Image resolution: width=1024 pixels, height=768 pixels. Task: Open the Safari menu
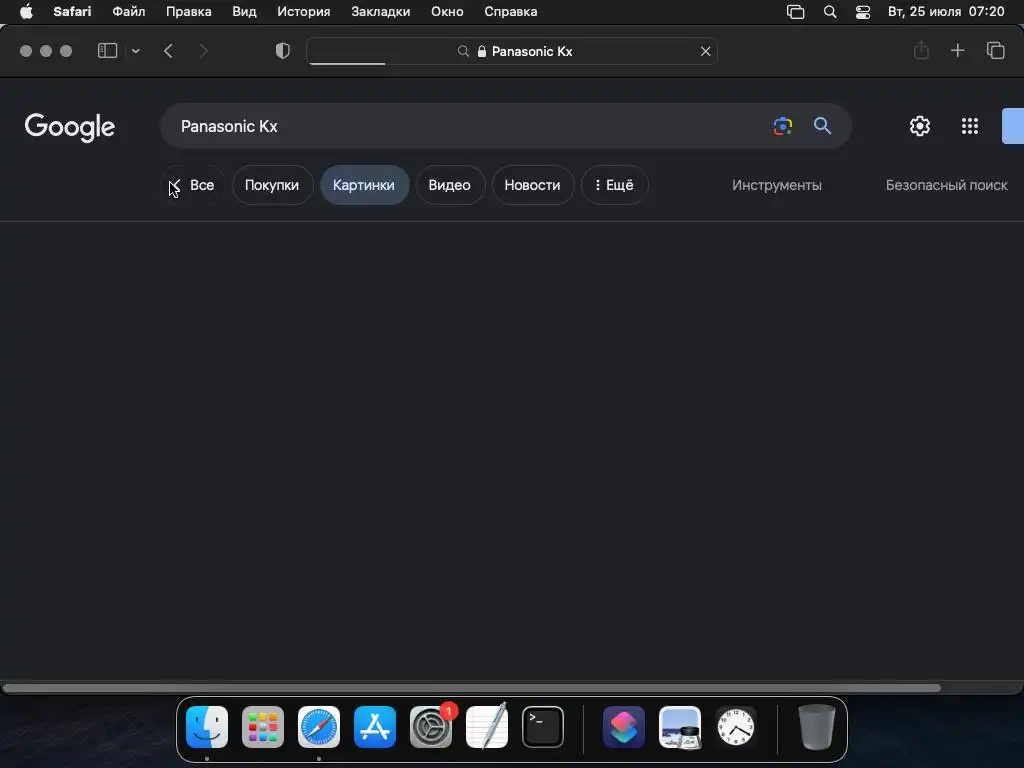point(72,12)
